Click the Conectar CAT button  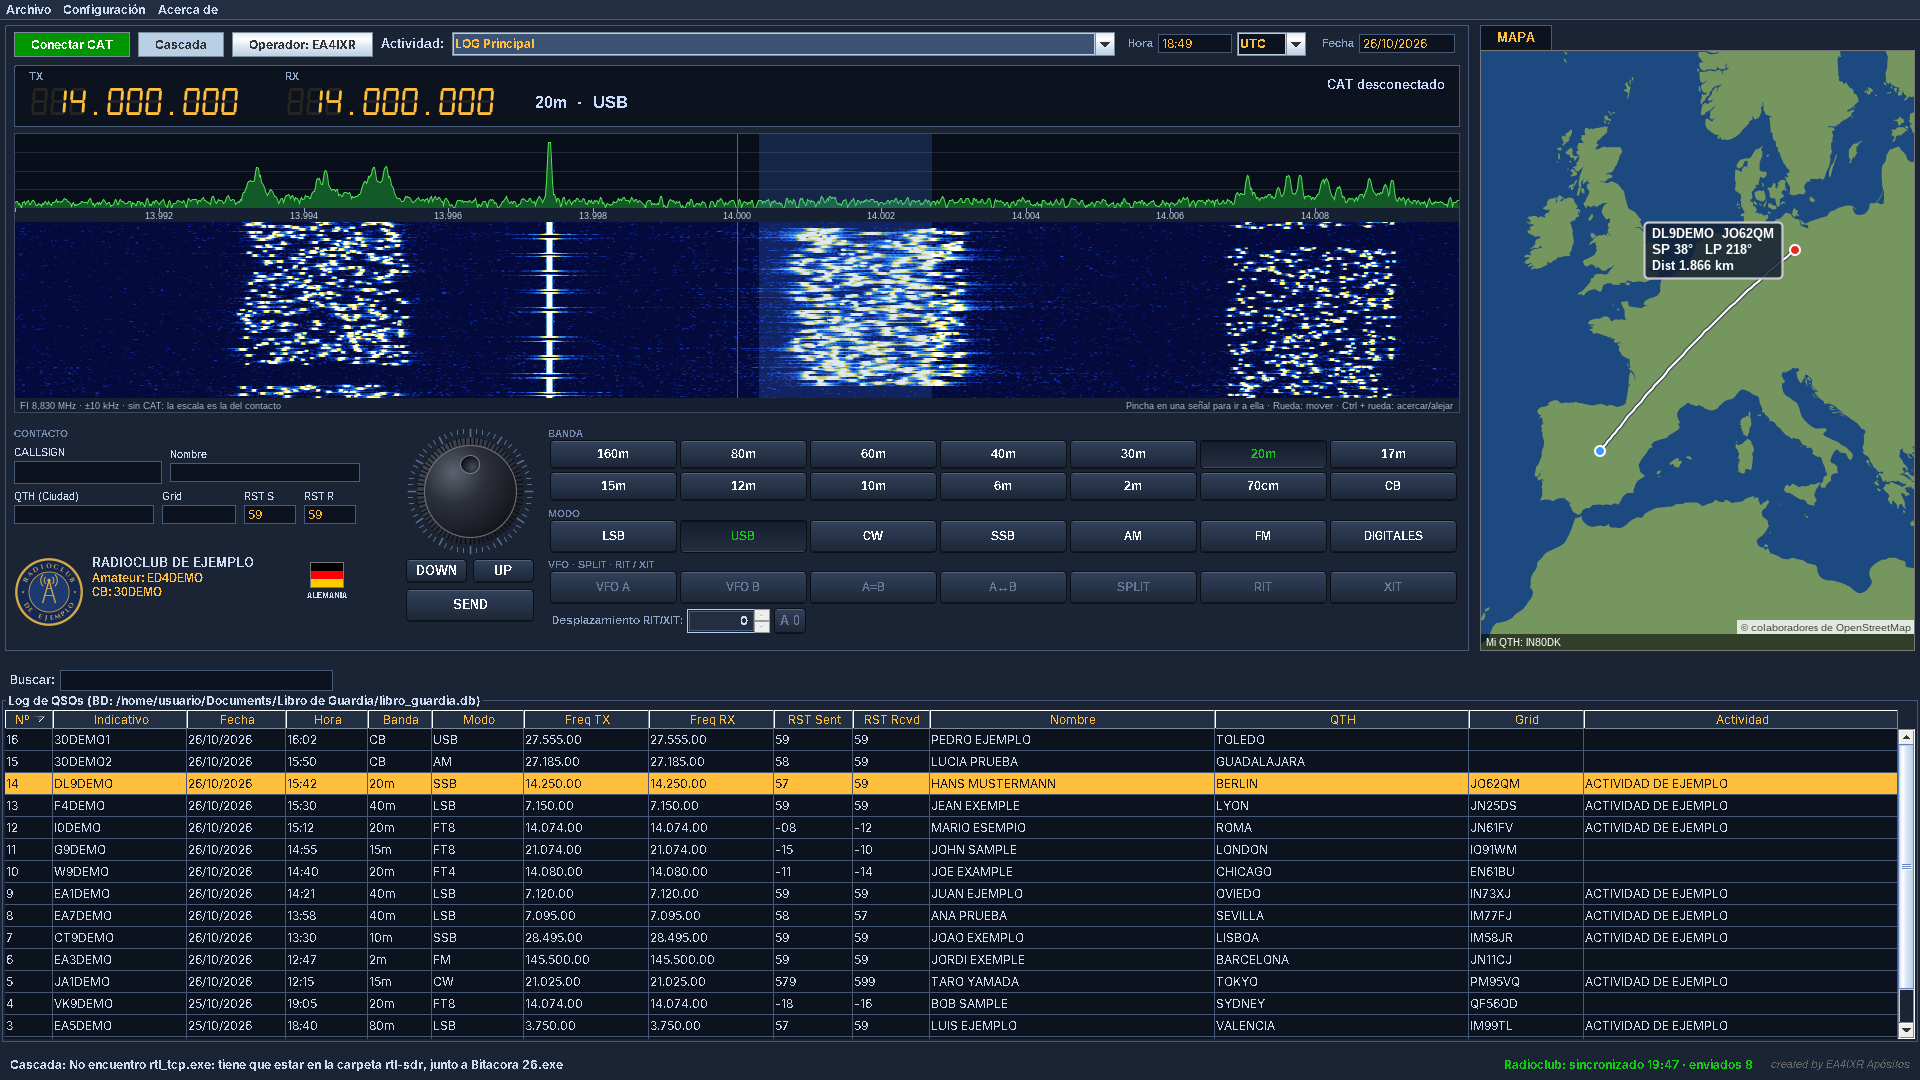click(72, 45)
